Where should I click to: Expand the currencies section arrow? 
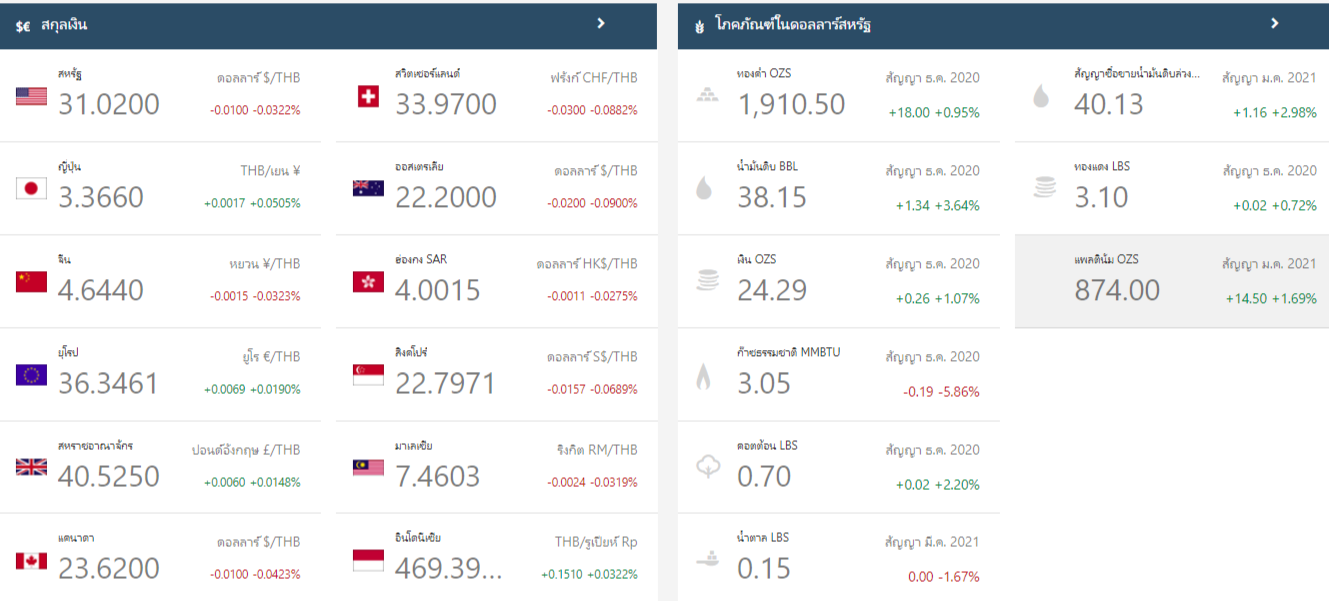tap(601, 23)
